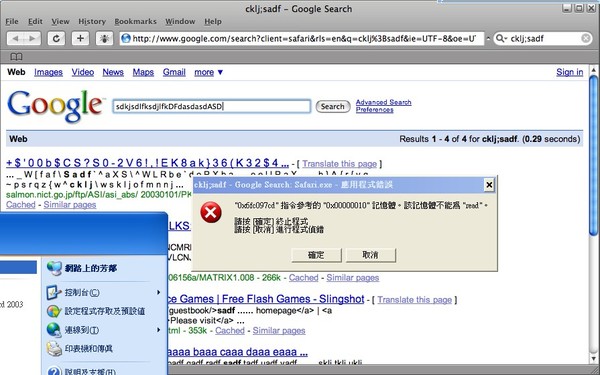Click Cached next to MATRIX1.008 - 266k

pos(303,278)
